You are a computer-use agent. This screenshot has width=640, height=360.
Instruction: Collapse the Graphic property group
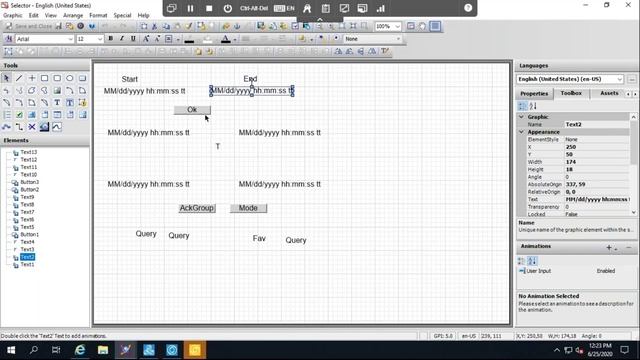521,117
